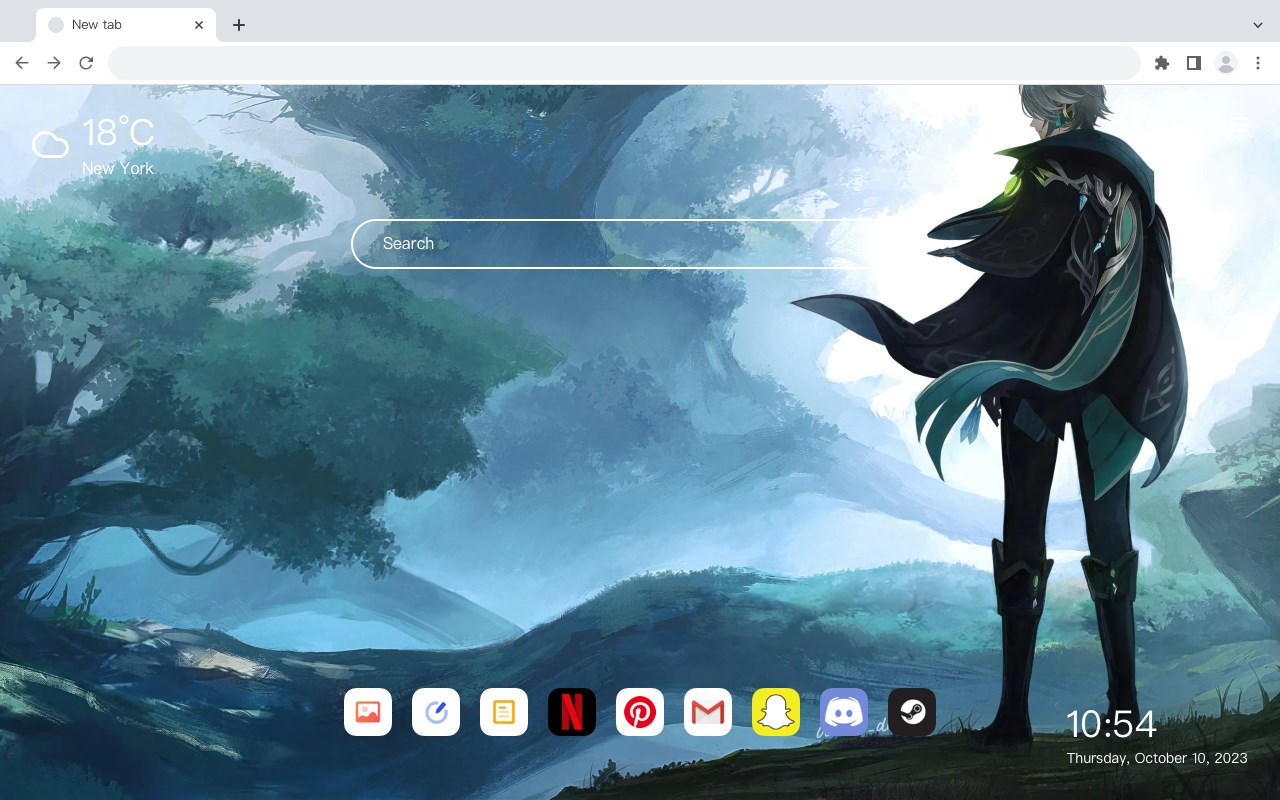1280x800 pixels.
Task: Reload the current page
Action: (x=86, y=63)
